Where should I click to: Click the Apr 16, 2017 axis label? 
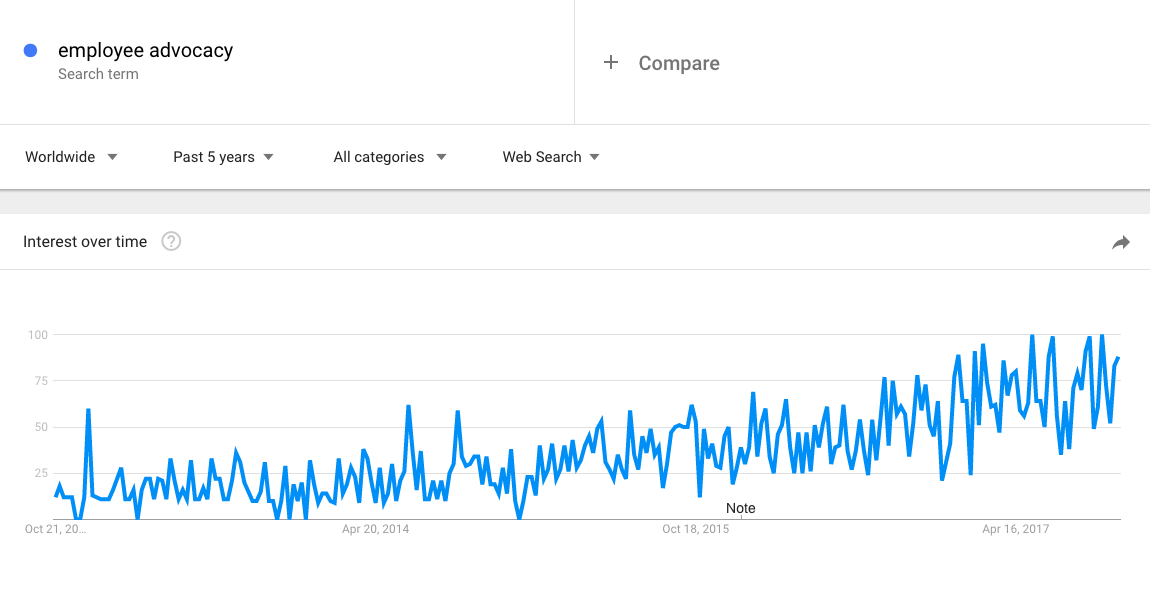click(1016, 529)
